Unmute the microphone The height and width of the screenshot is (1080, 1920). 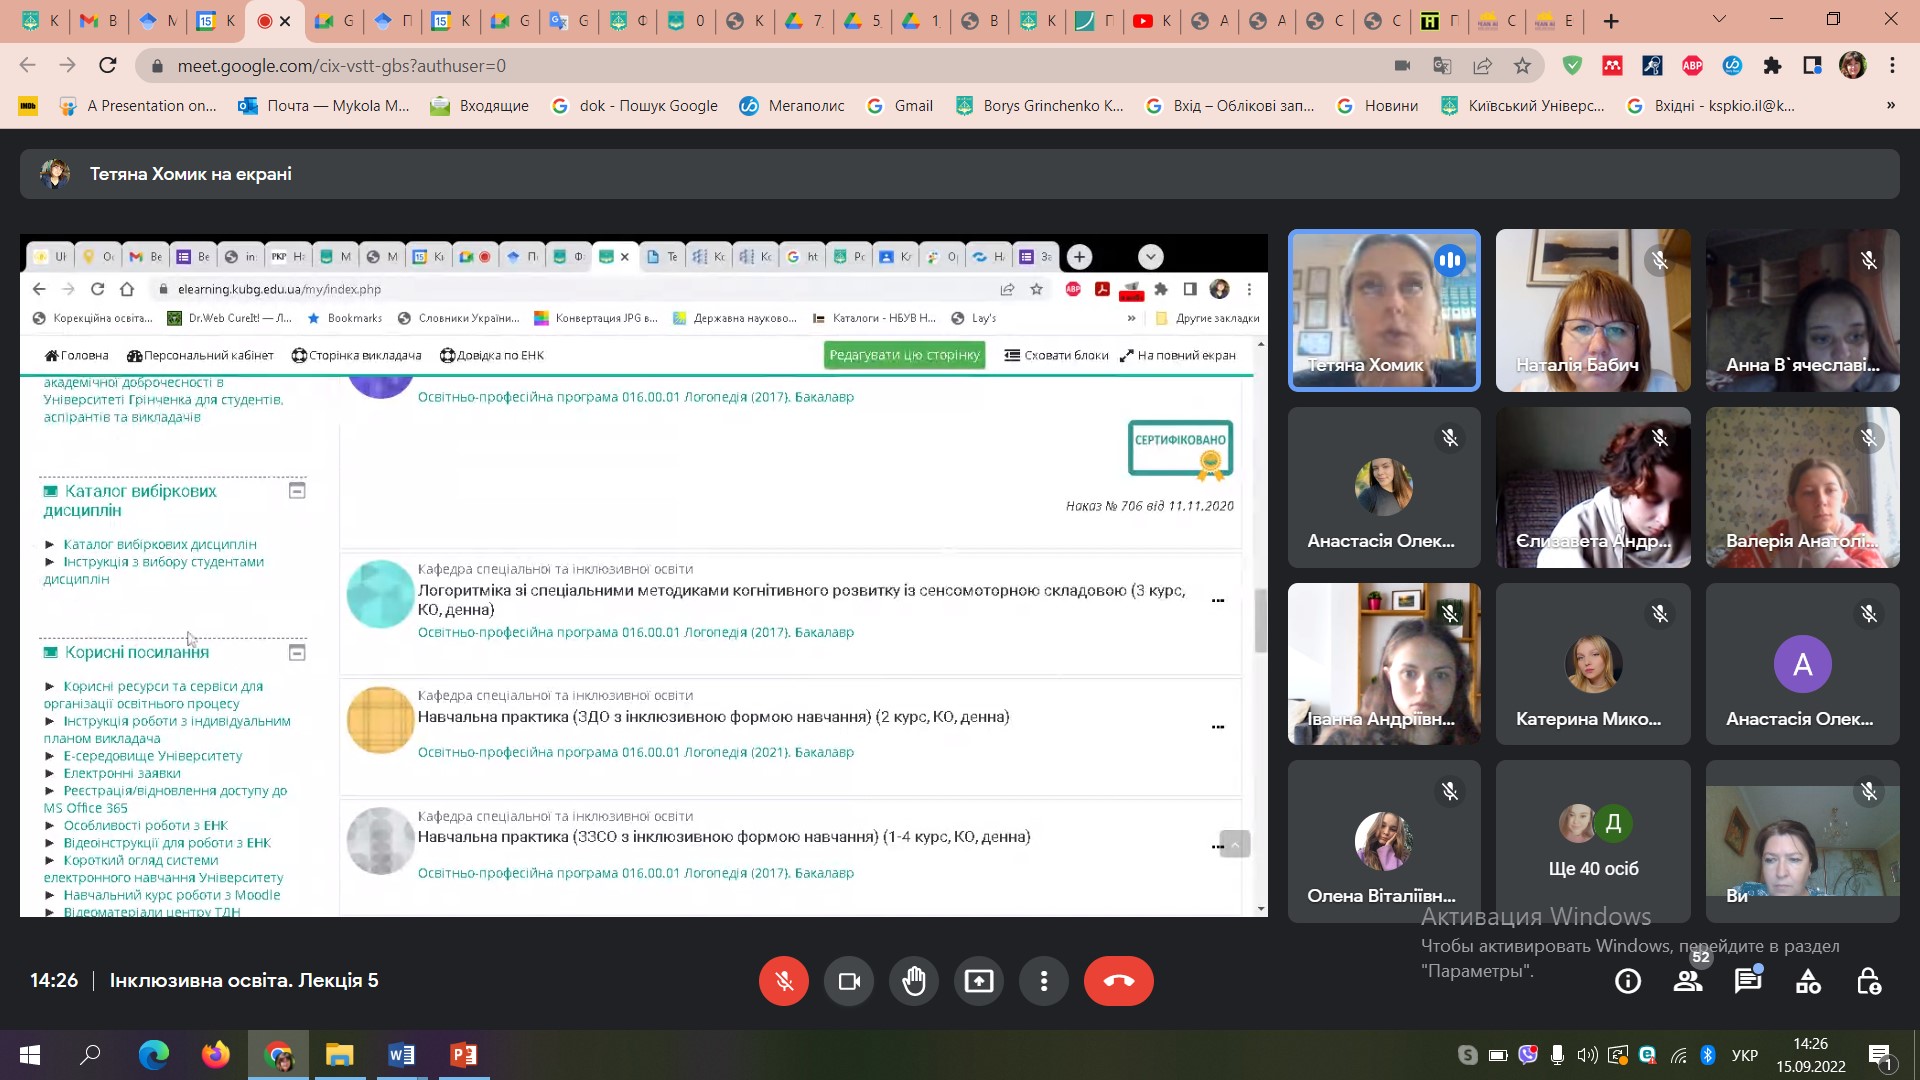pyautogui.click(x=784, y=981)
